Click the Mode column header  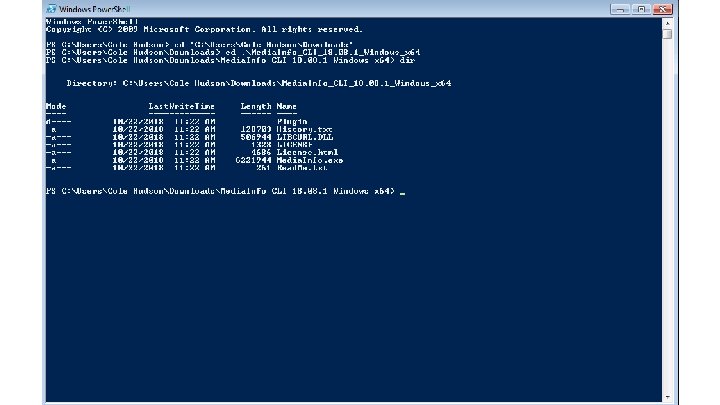pos(56,106)
